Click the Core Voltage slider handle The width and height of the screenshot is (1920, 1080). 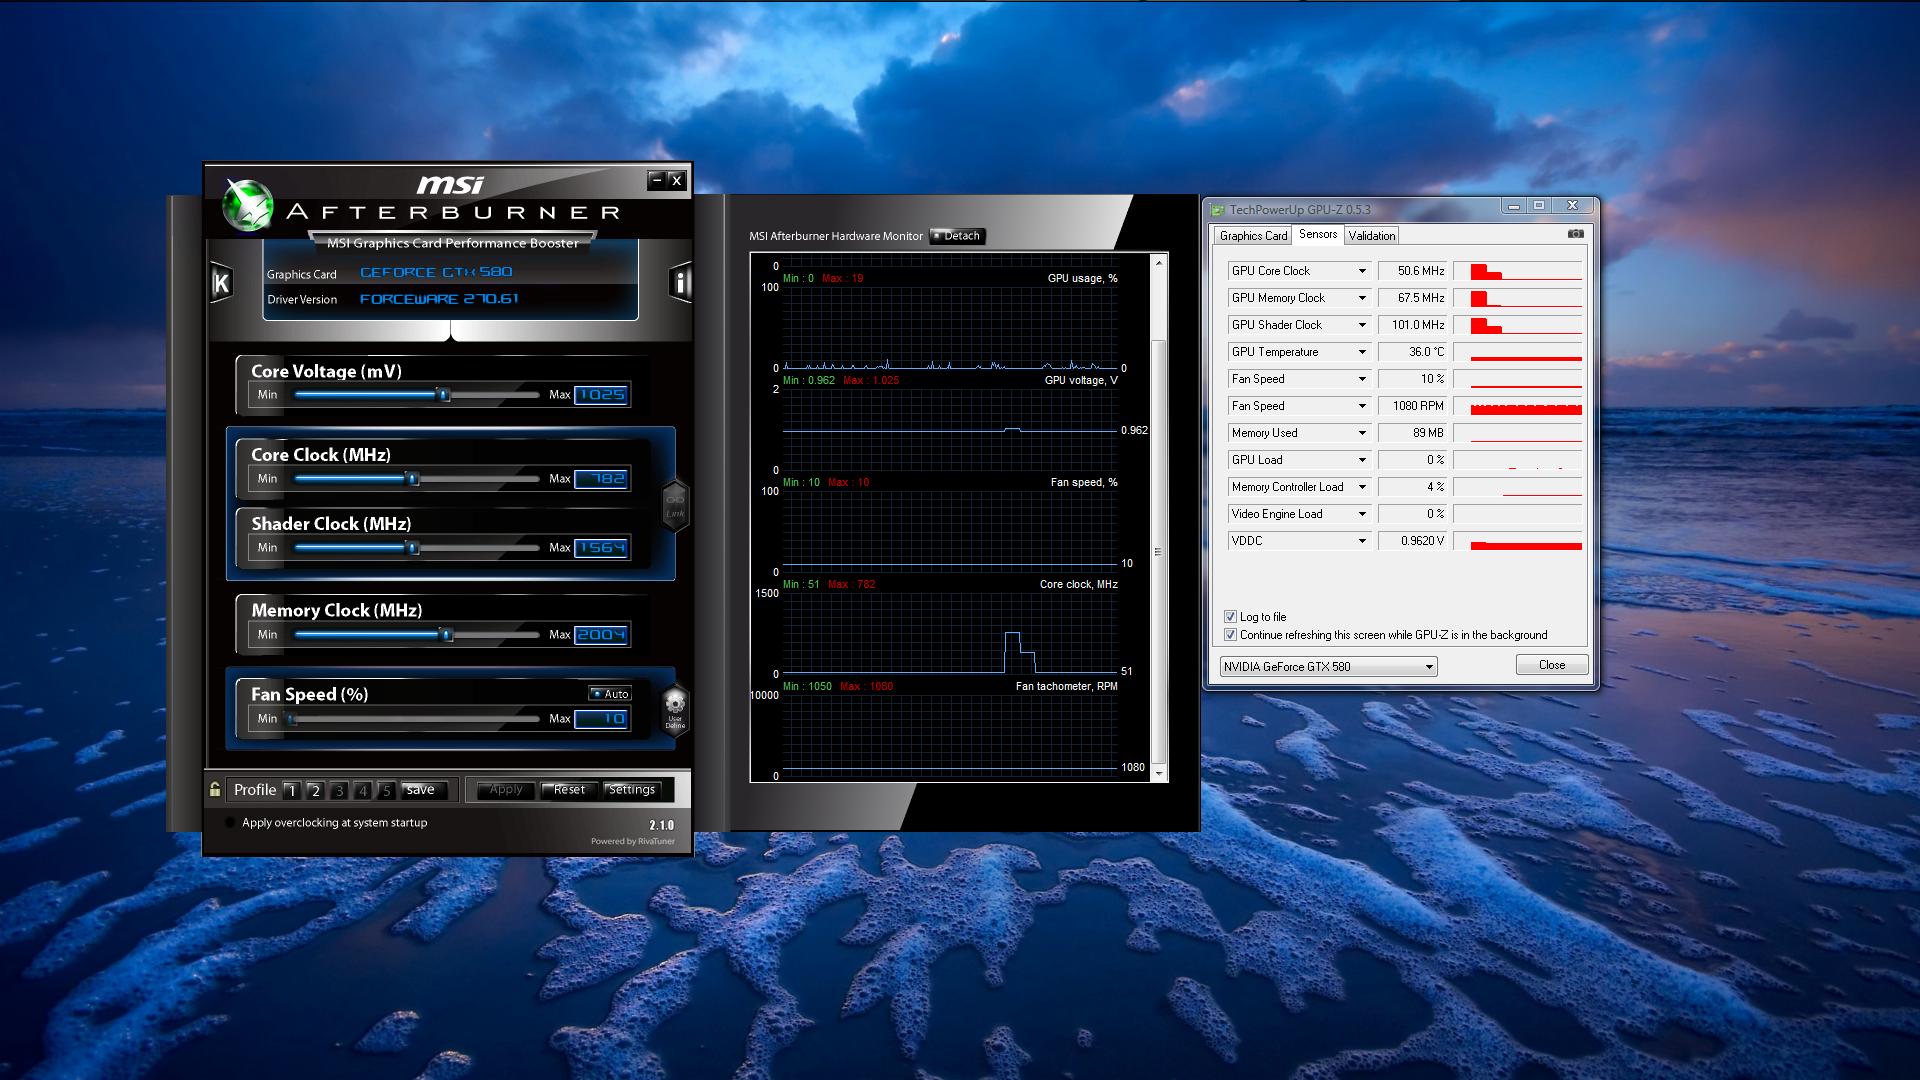(x=443, y=395)
